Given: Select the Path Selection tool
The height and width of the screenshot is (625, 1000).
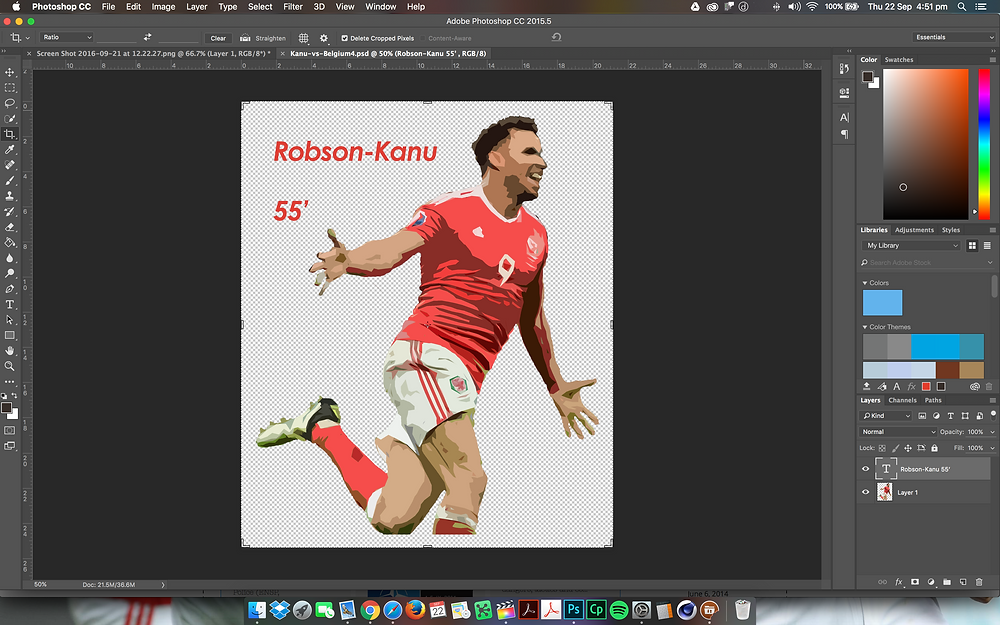Looking at the screenshot, I should click(x=10, y=320).
